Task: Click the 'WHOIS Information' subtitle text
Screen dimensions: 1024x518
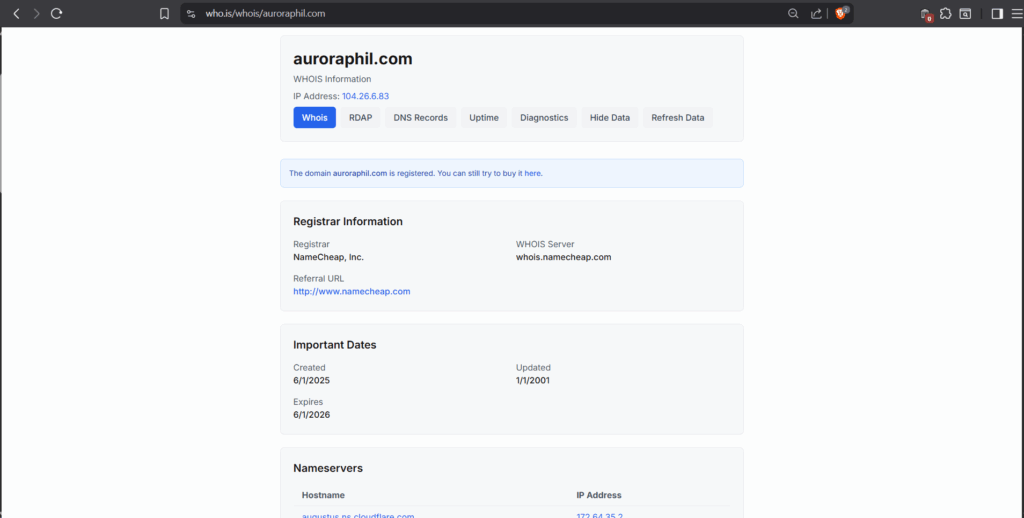Action: tap(332, 79)
